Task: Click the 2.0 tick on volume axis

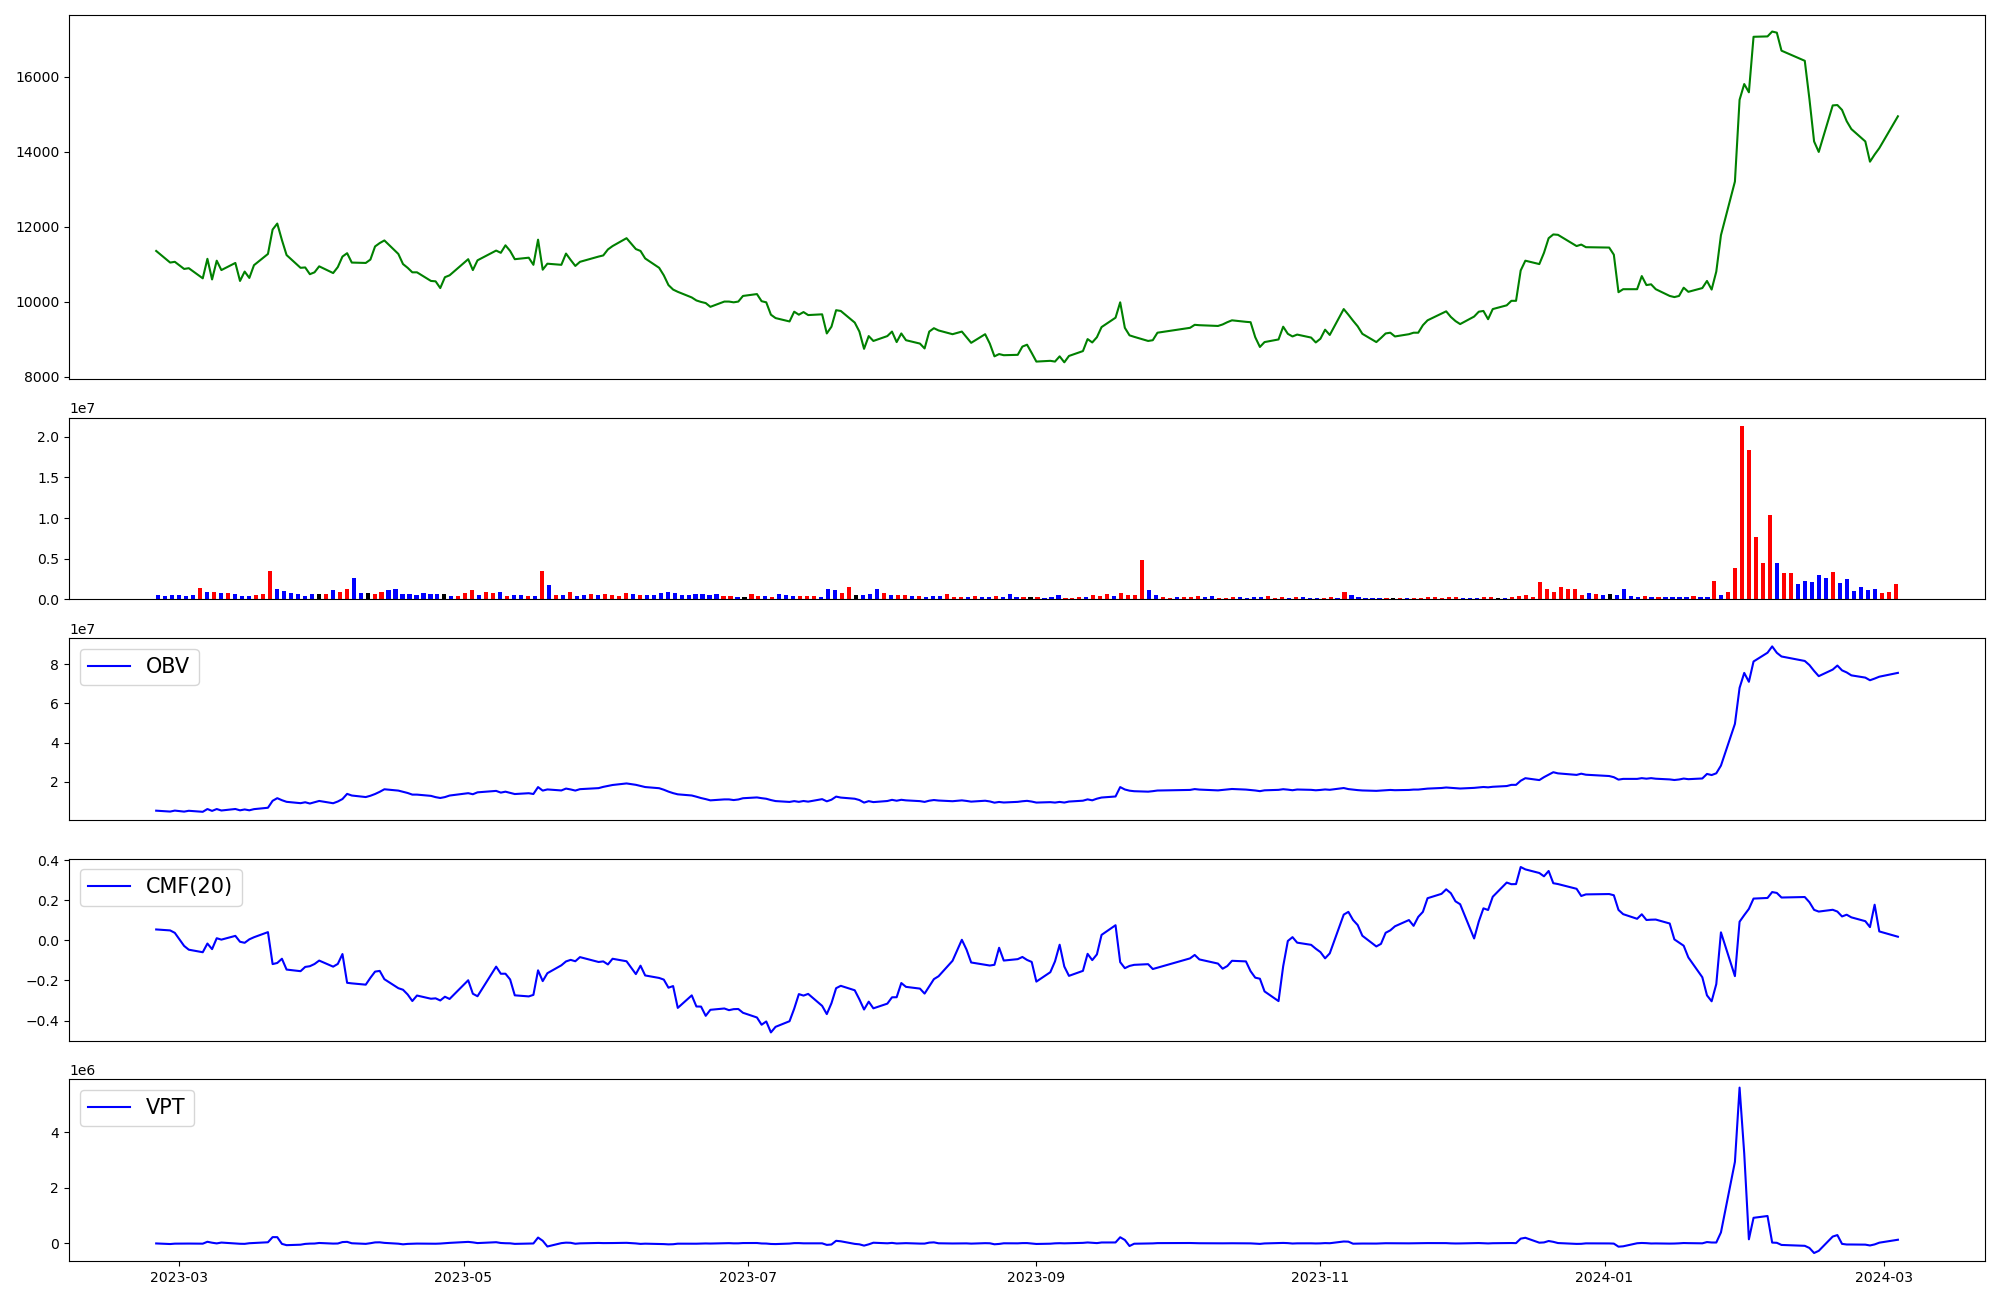Action: tap(48, 438)
